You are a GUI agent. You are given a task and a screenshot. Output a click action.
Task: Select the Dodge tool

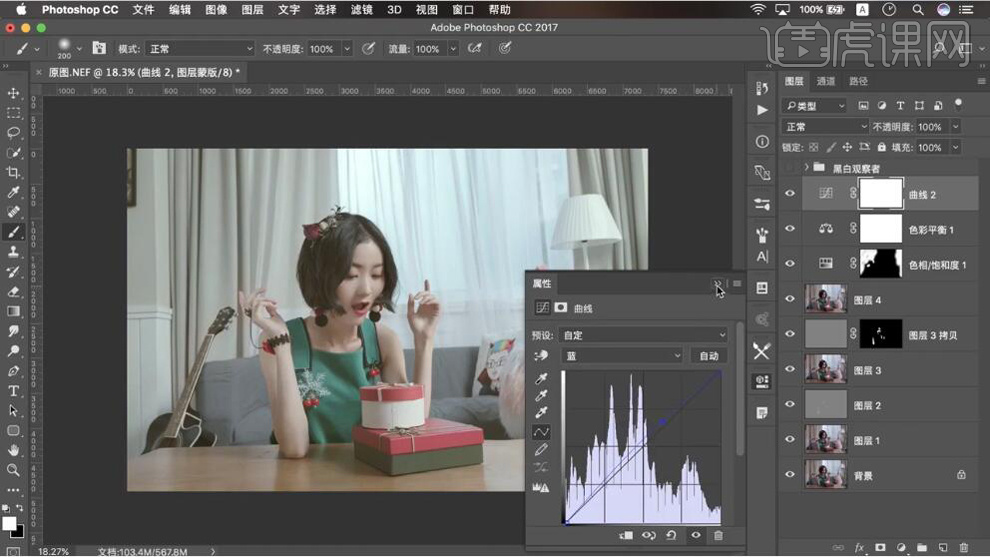13,350
